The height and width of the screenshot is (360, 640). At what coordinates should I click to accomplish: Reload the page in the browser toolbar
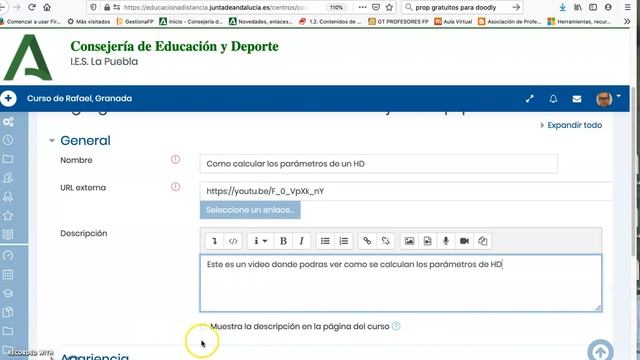pos(32,7)
